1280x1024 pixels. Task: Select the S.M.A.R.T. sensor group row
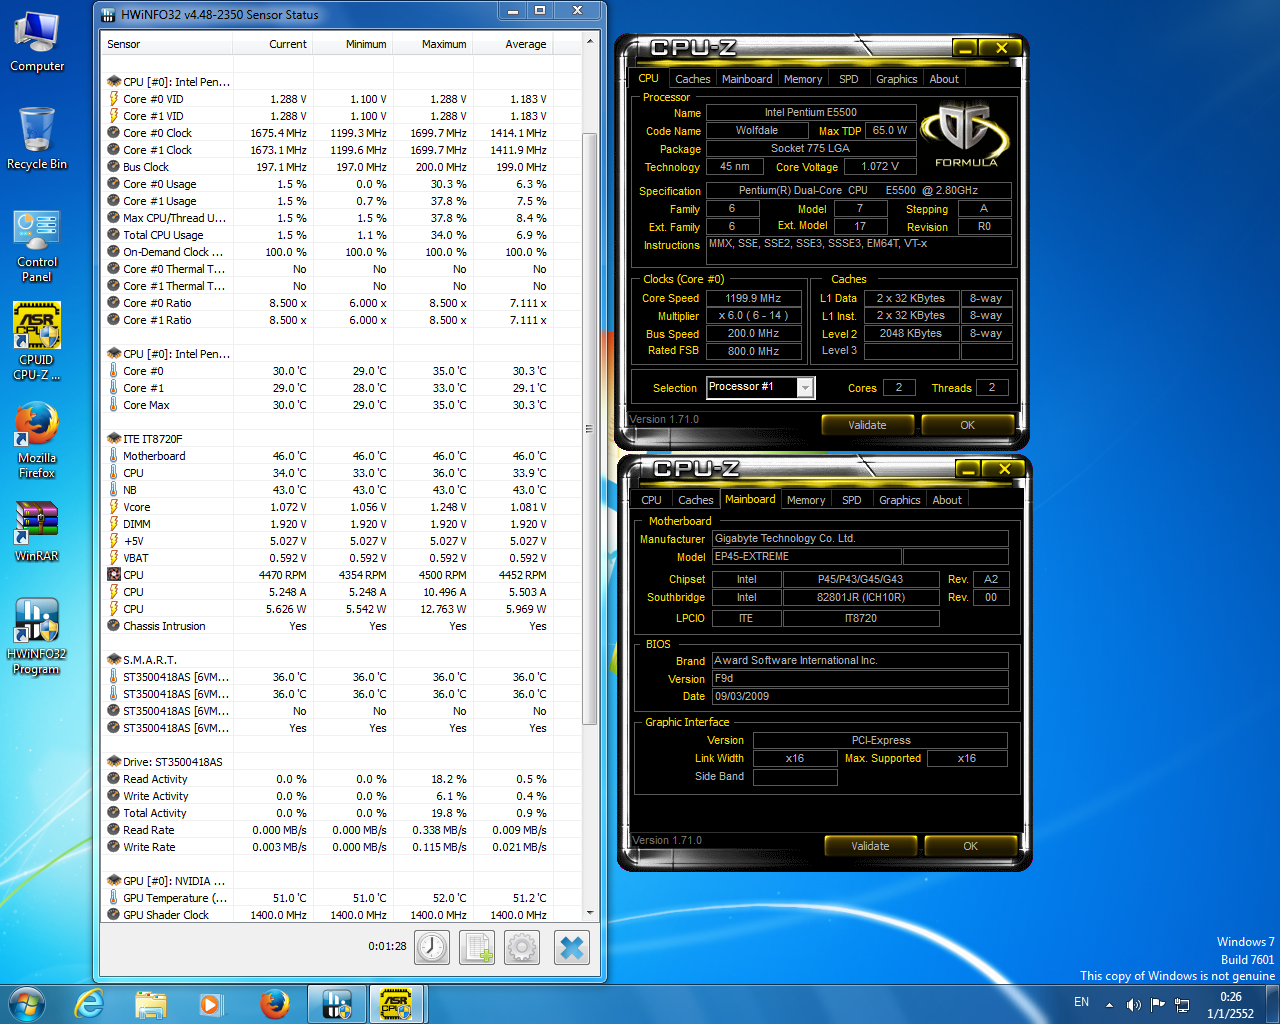coord(340,660)
